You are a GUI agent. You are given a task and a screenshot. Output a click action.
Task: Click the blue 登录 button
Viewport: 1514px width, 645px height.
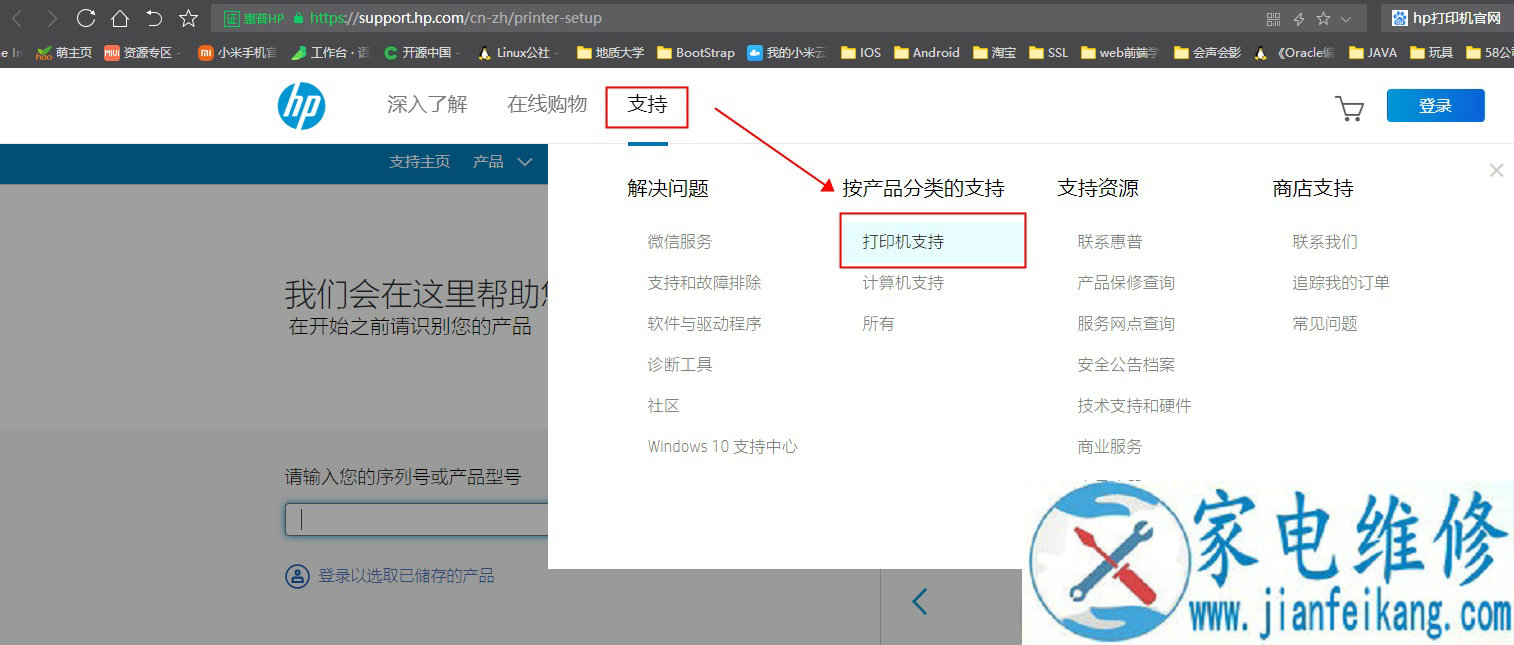pyautogui.click(x=1435, y=106)
